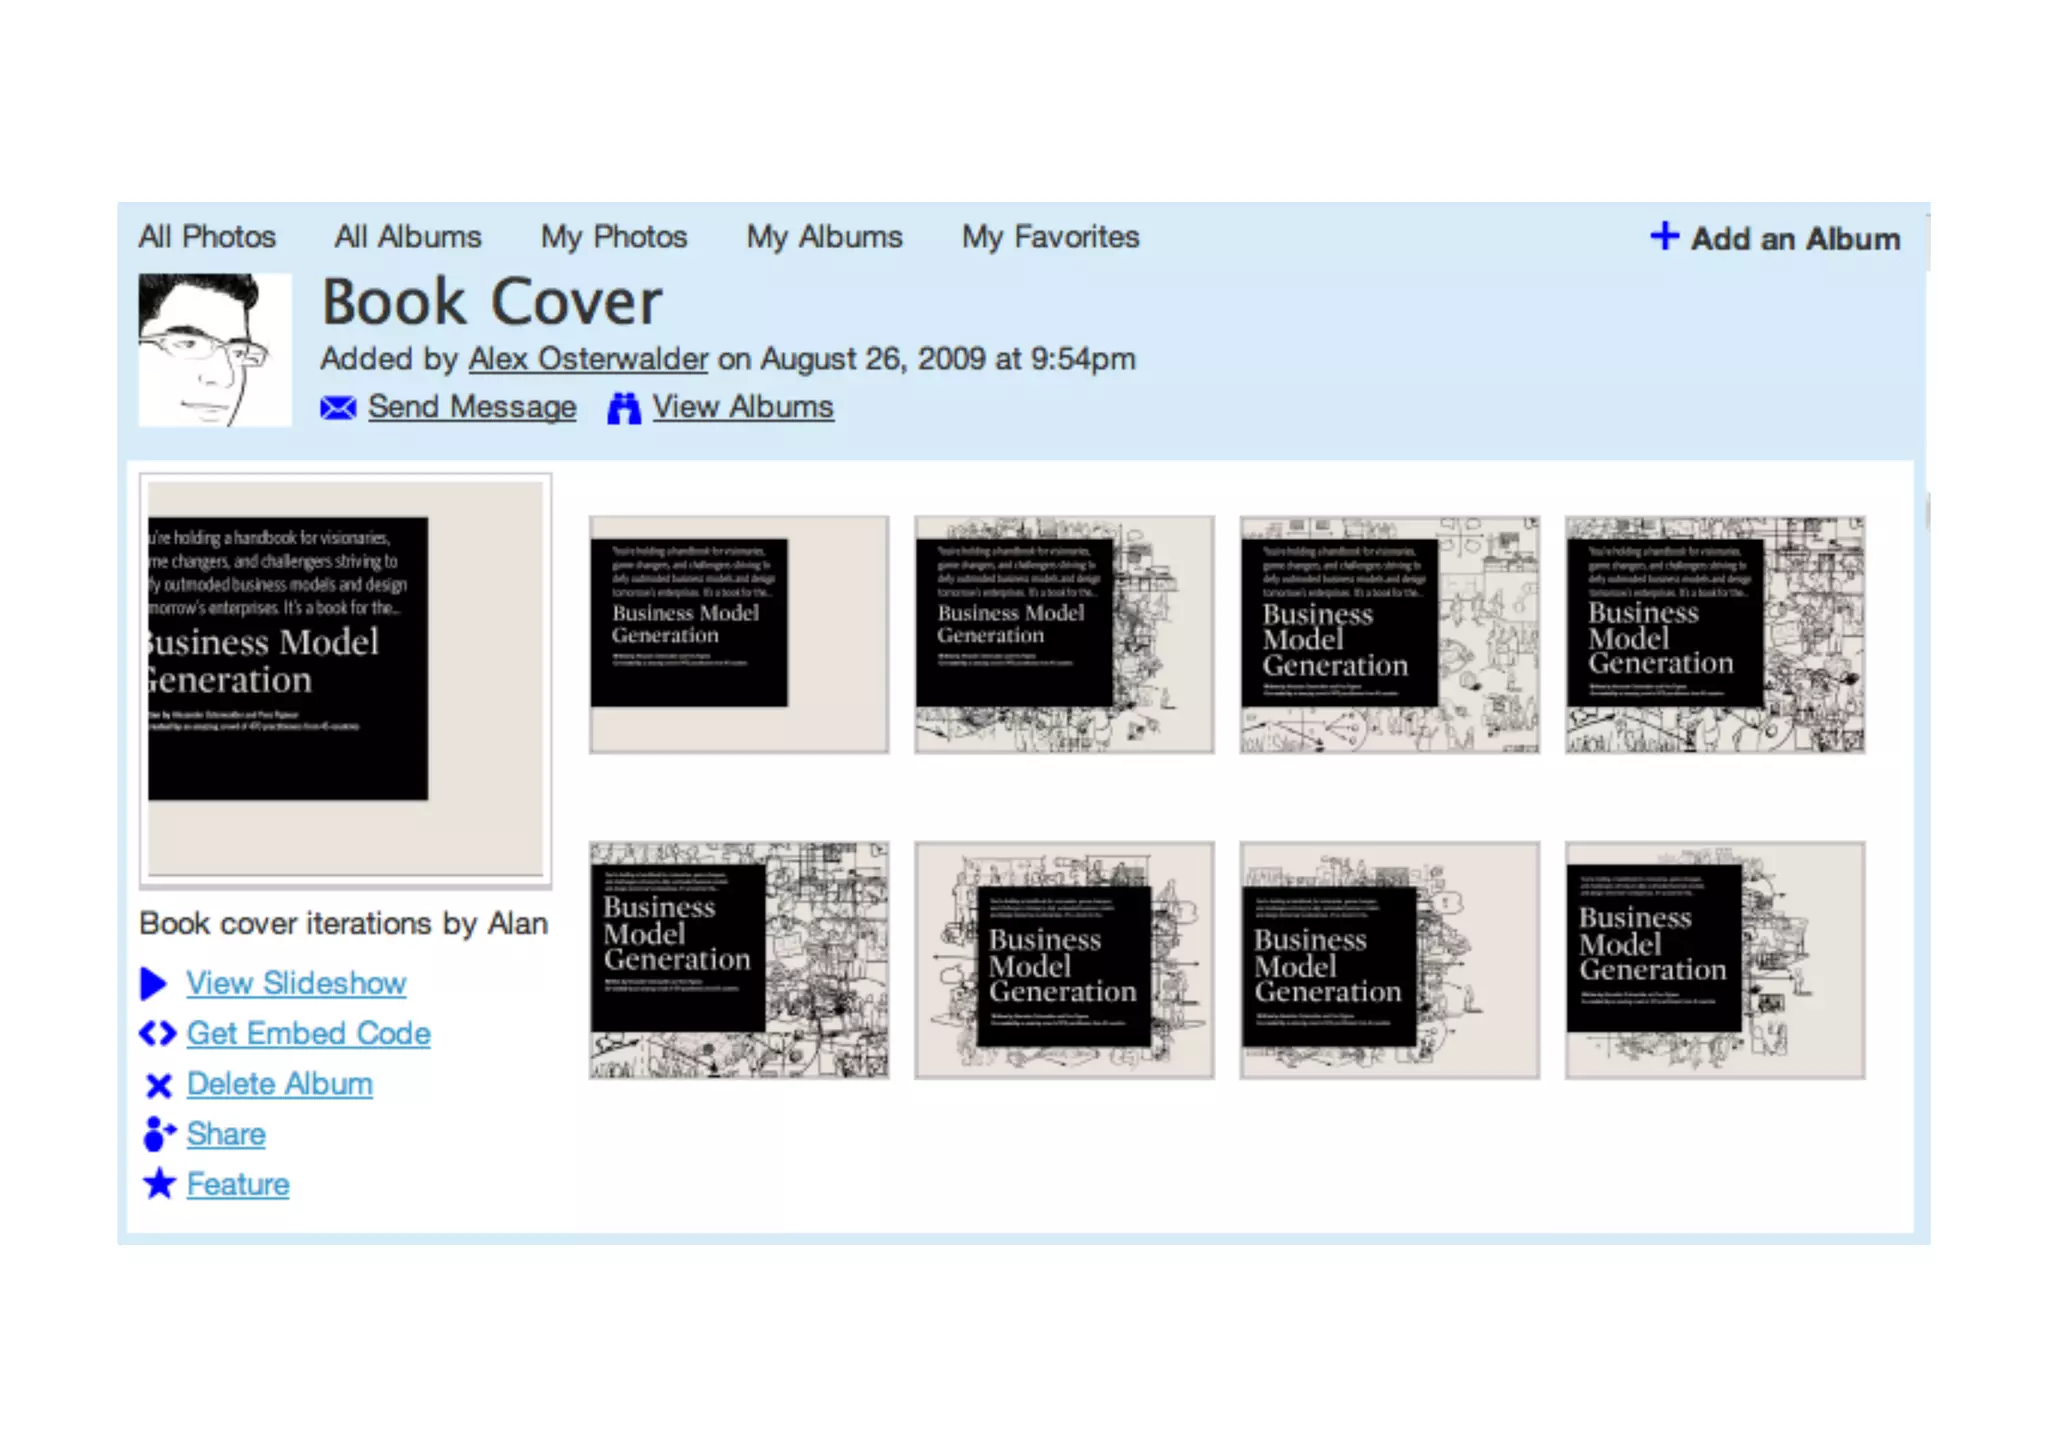2048x1447 pixels.
Task: Select My Albums tab
Action: pyautogui.click(x=824, y=237)
